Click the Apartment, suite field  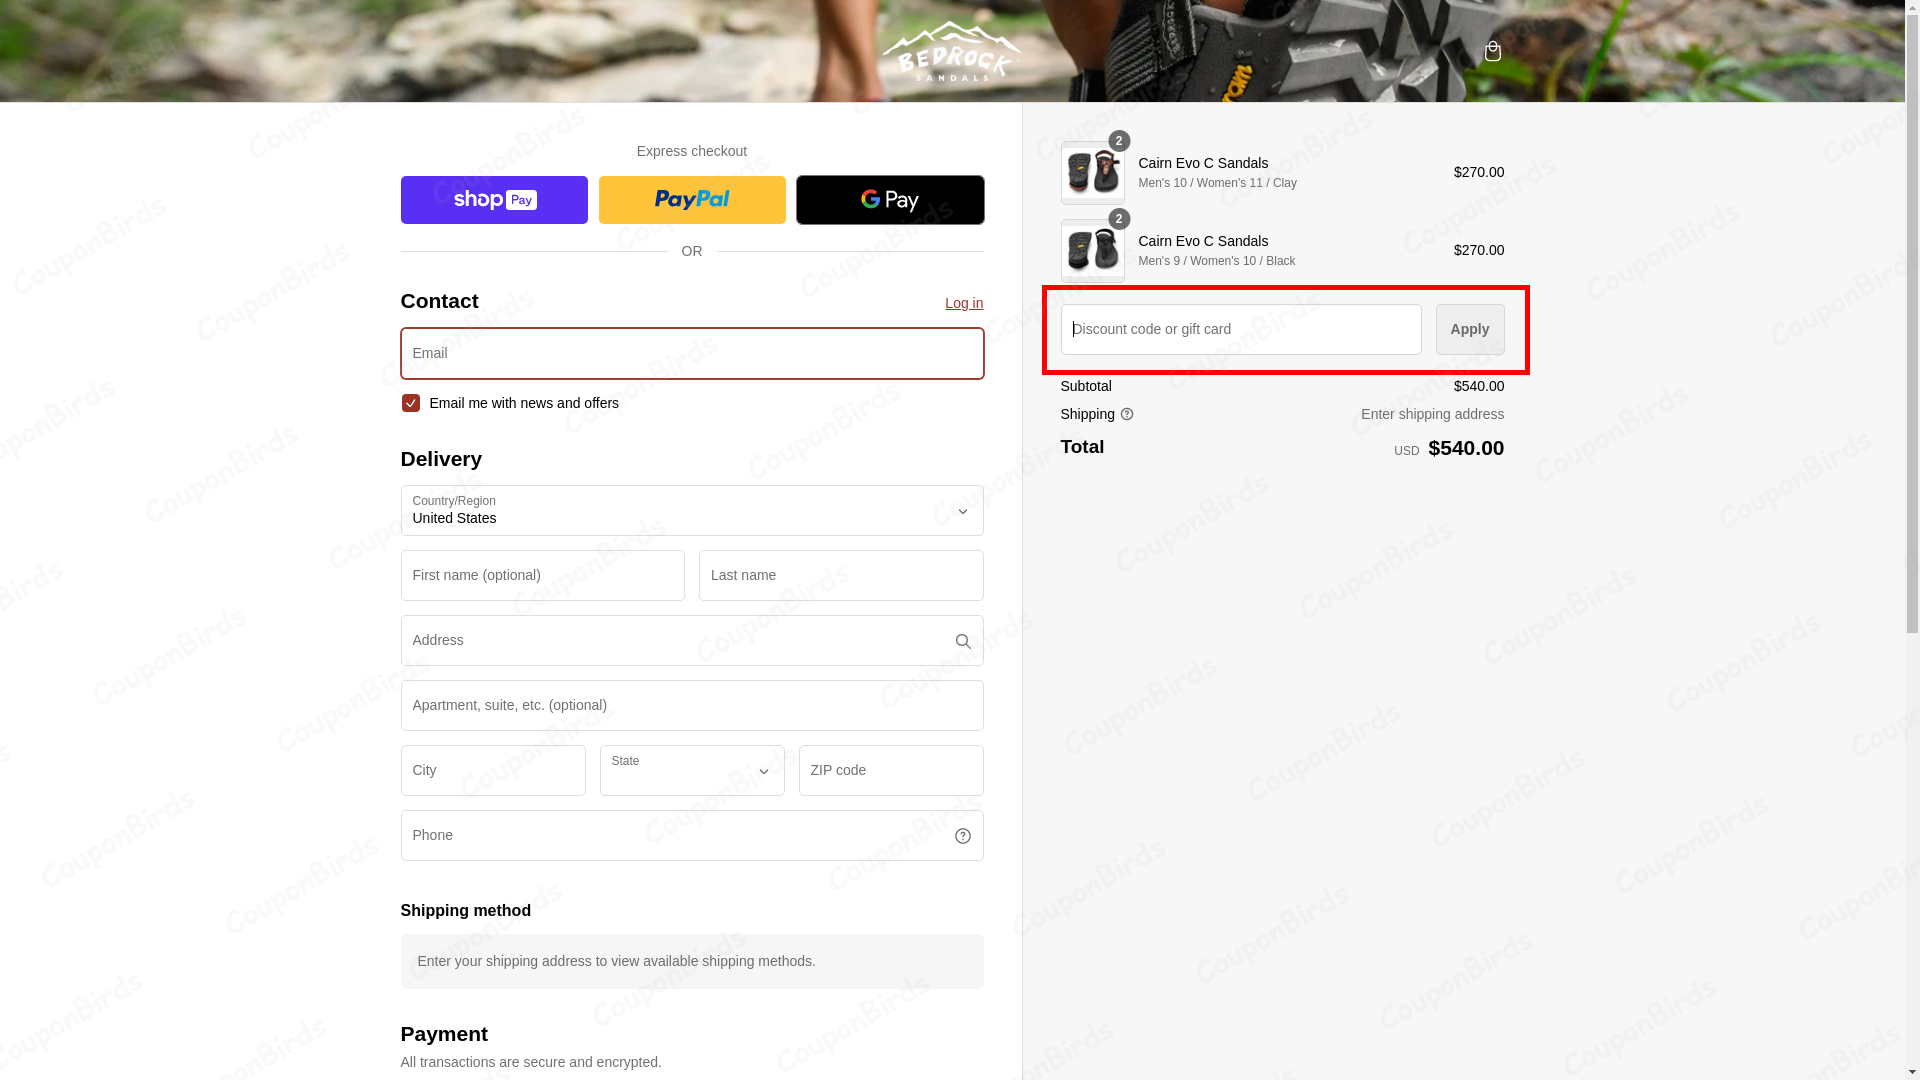coord(691,705)
